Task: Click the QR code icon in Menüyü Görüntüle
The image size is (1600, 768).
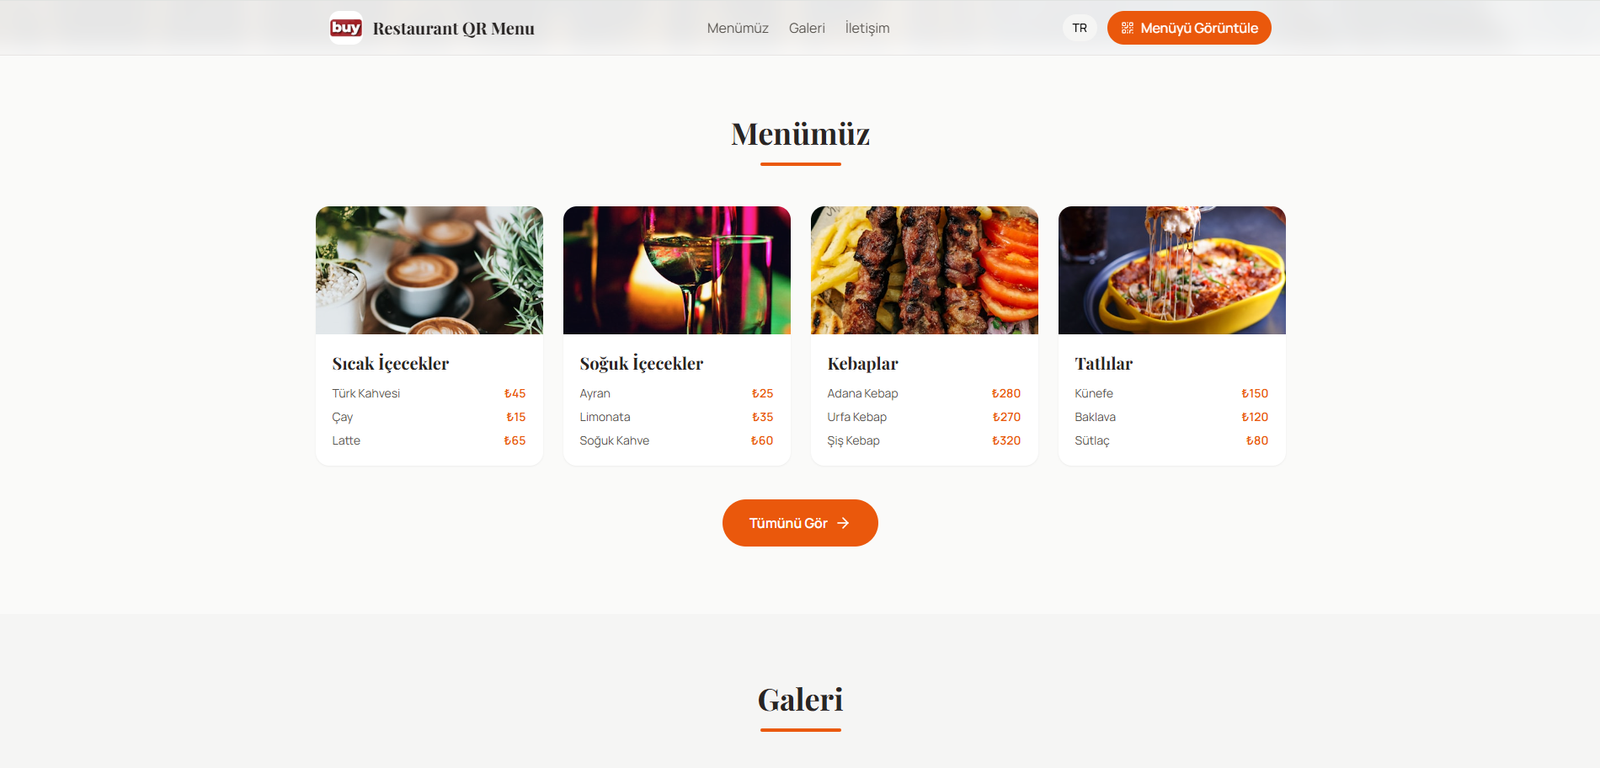Action: click(1127, 28)
